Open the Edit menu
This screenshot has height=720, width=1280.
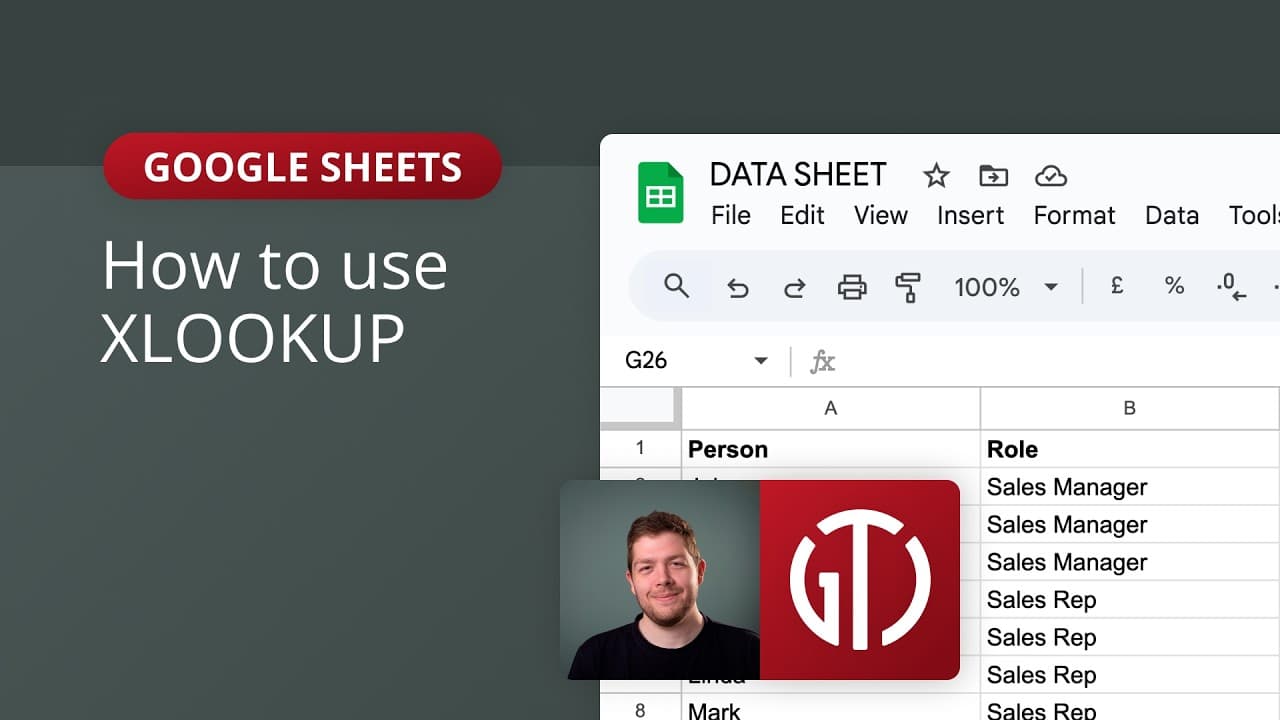pos(802,215)
